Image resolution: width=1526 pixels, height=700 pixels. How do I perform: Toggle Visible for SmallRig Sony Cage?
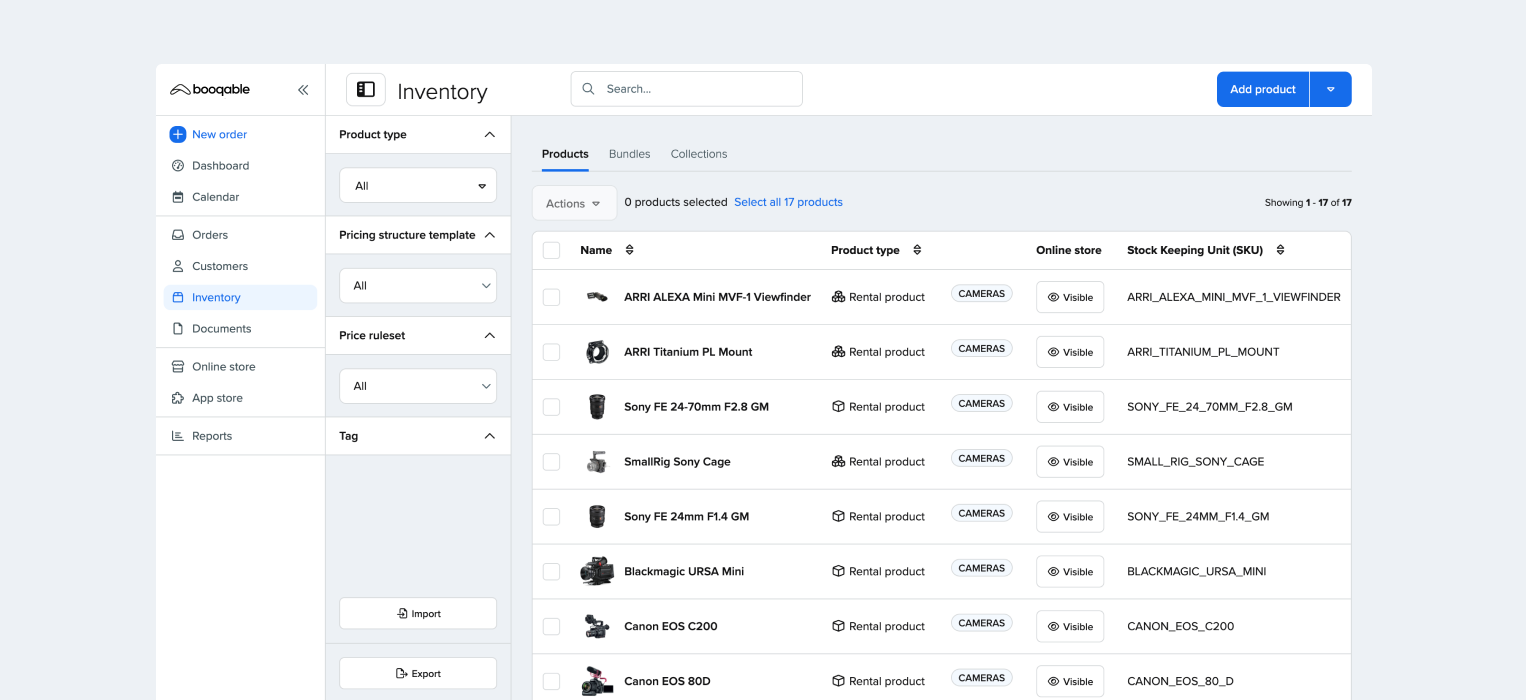click(1070, 462)
